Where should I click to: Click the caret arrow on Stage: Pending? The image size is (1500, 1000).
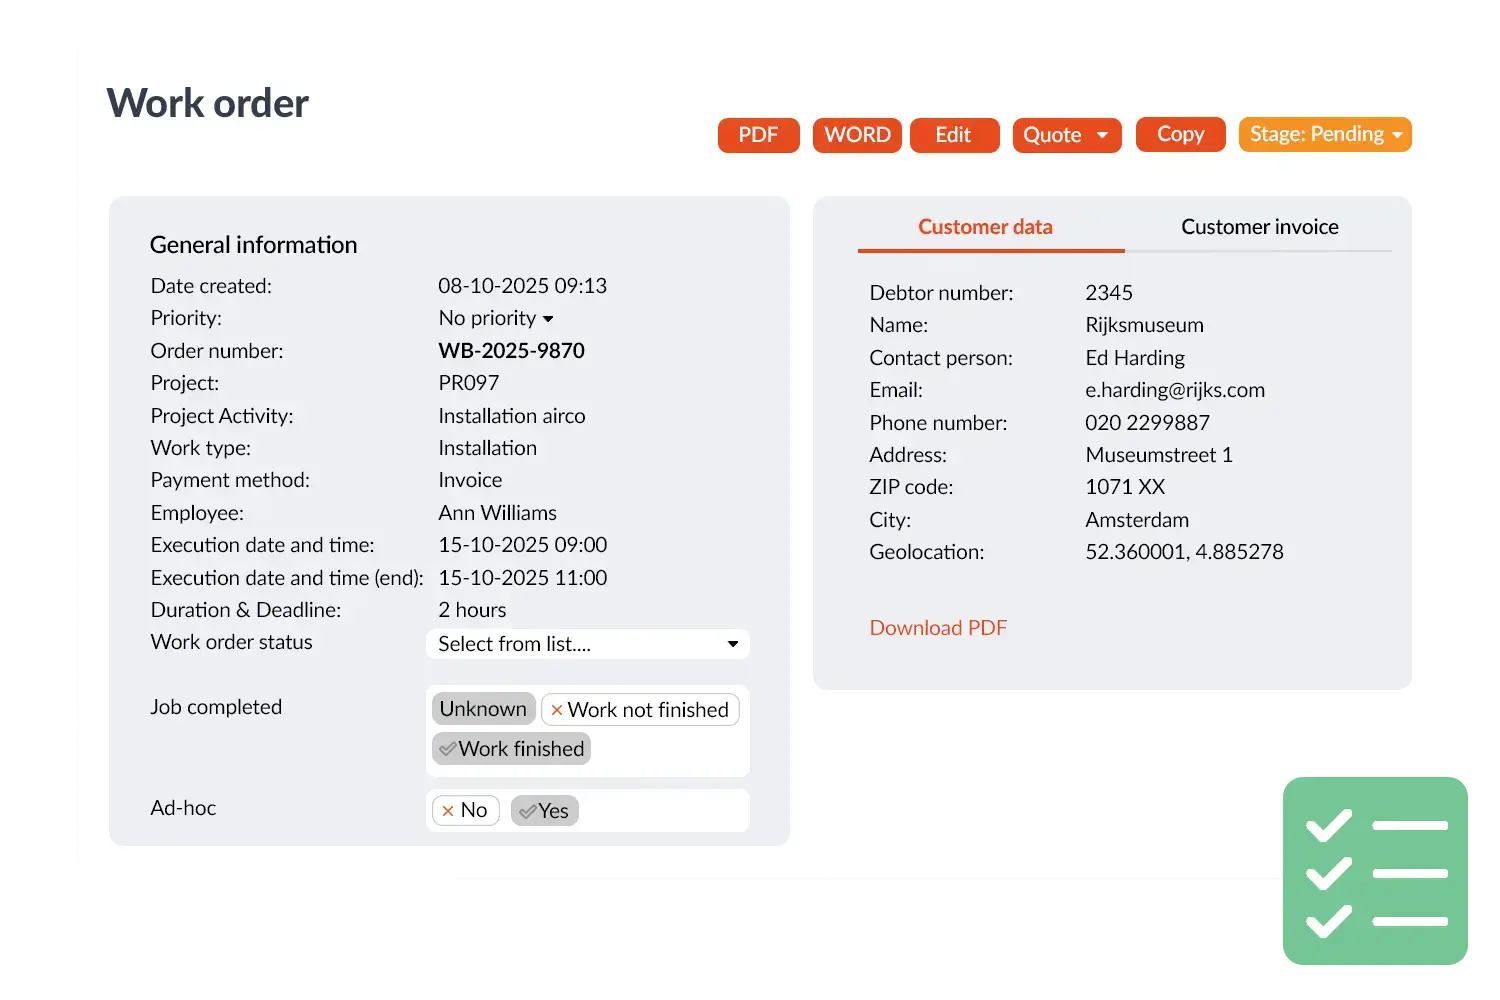(x=1397, y=135)
